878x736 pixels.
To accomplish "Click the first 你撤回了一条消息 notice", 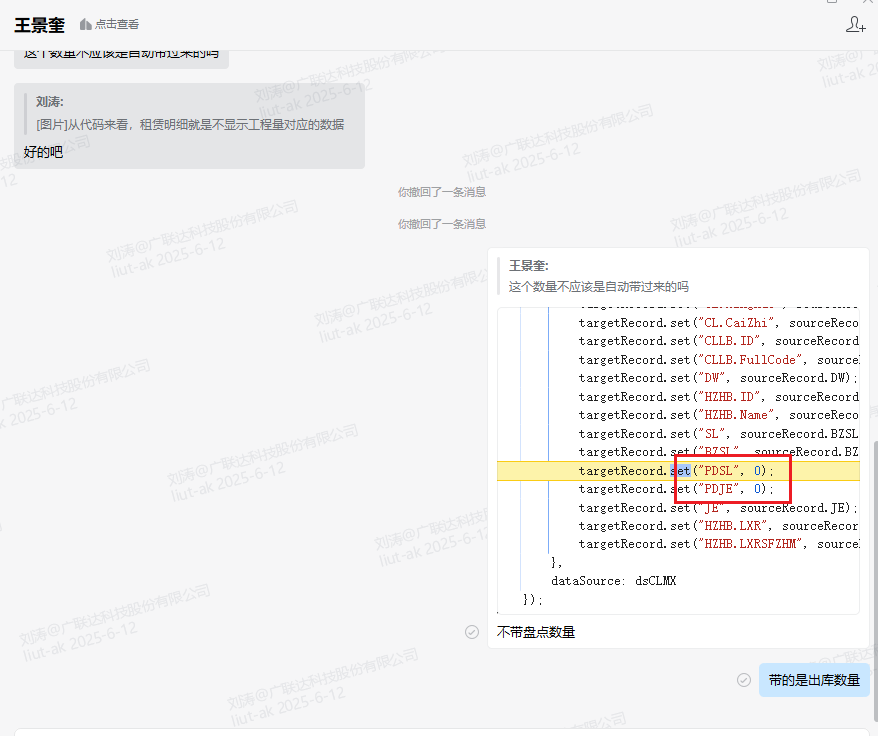I will 442,191.
